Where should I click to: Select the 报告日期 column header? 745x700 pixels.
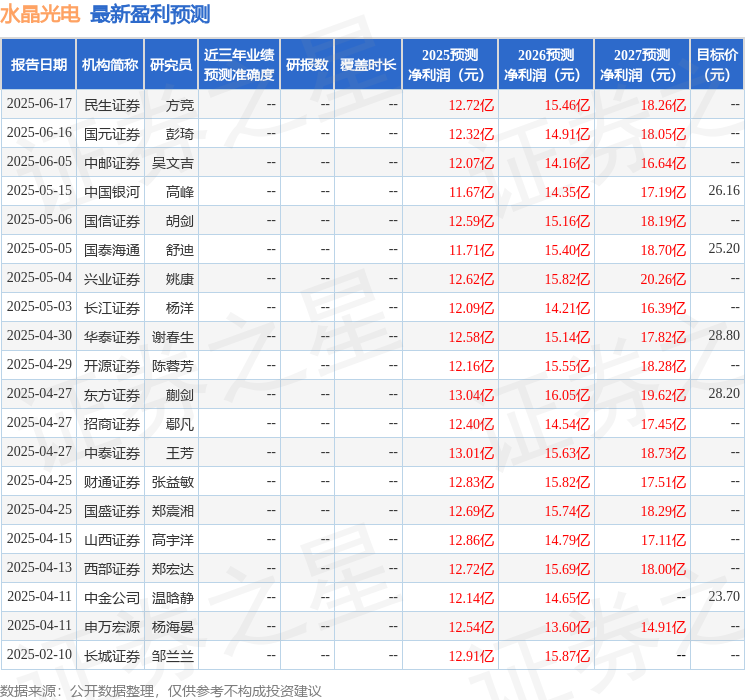38,65
